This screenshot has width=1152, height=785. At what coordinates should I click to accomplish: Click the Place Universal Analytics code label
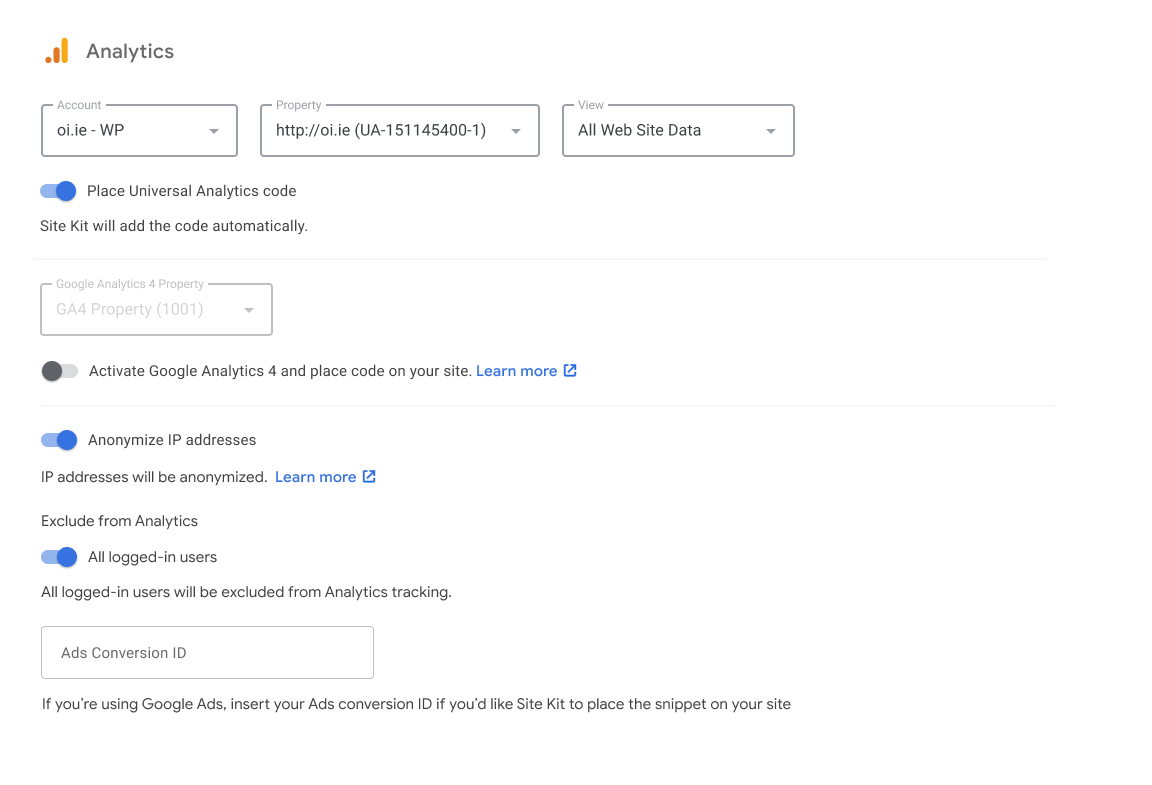[191, 191]
